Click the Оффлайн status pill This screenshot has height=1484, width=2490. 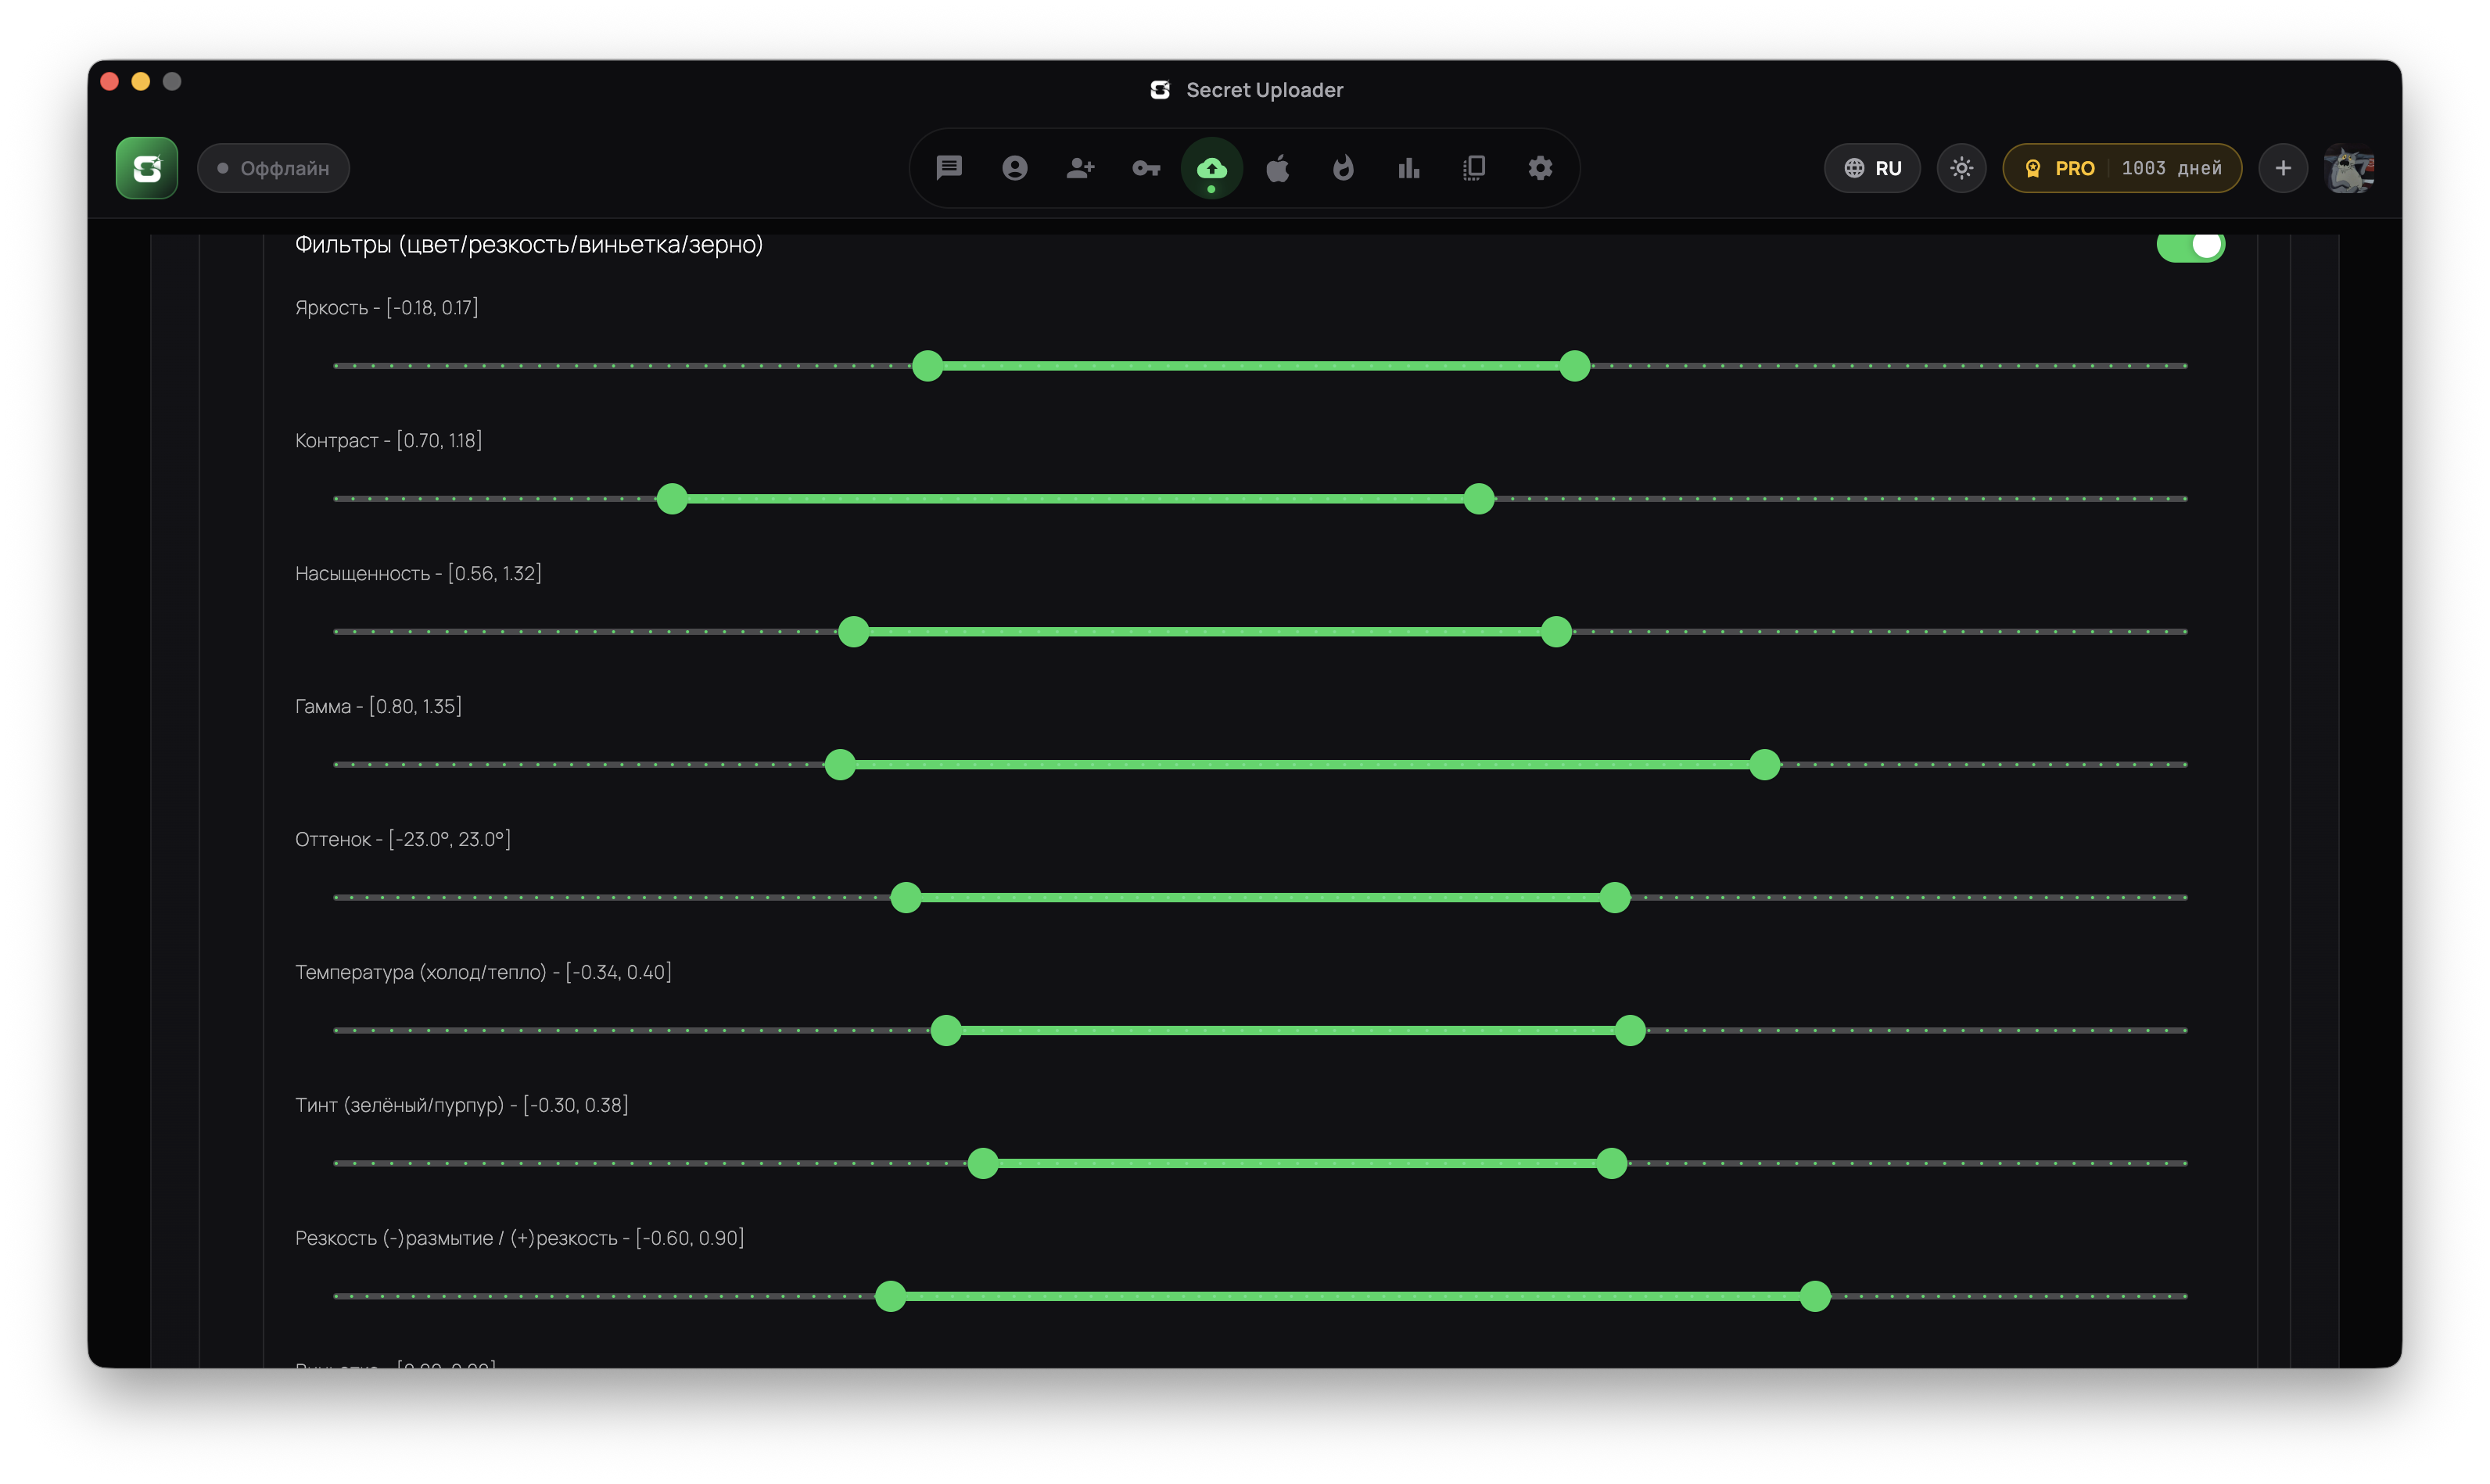tap(273, 168)
